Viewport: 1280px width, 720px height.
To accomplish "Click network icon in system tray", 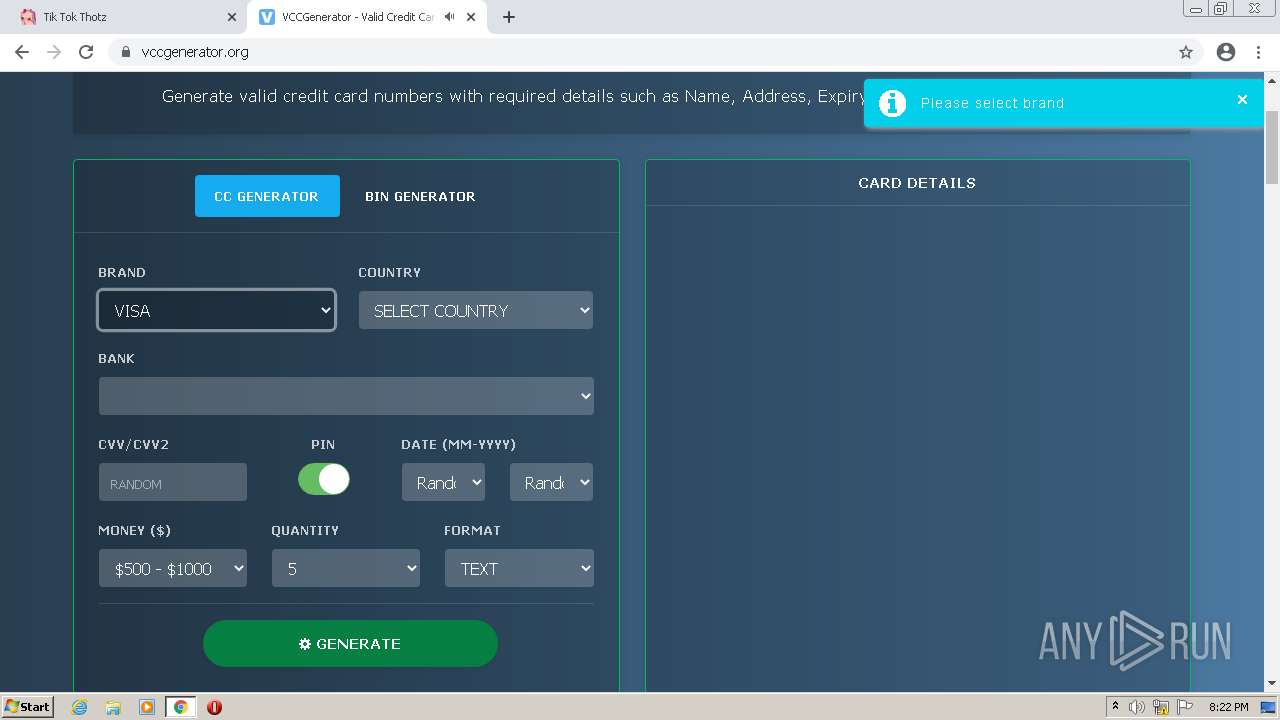I will tap(1161, 707).
